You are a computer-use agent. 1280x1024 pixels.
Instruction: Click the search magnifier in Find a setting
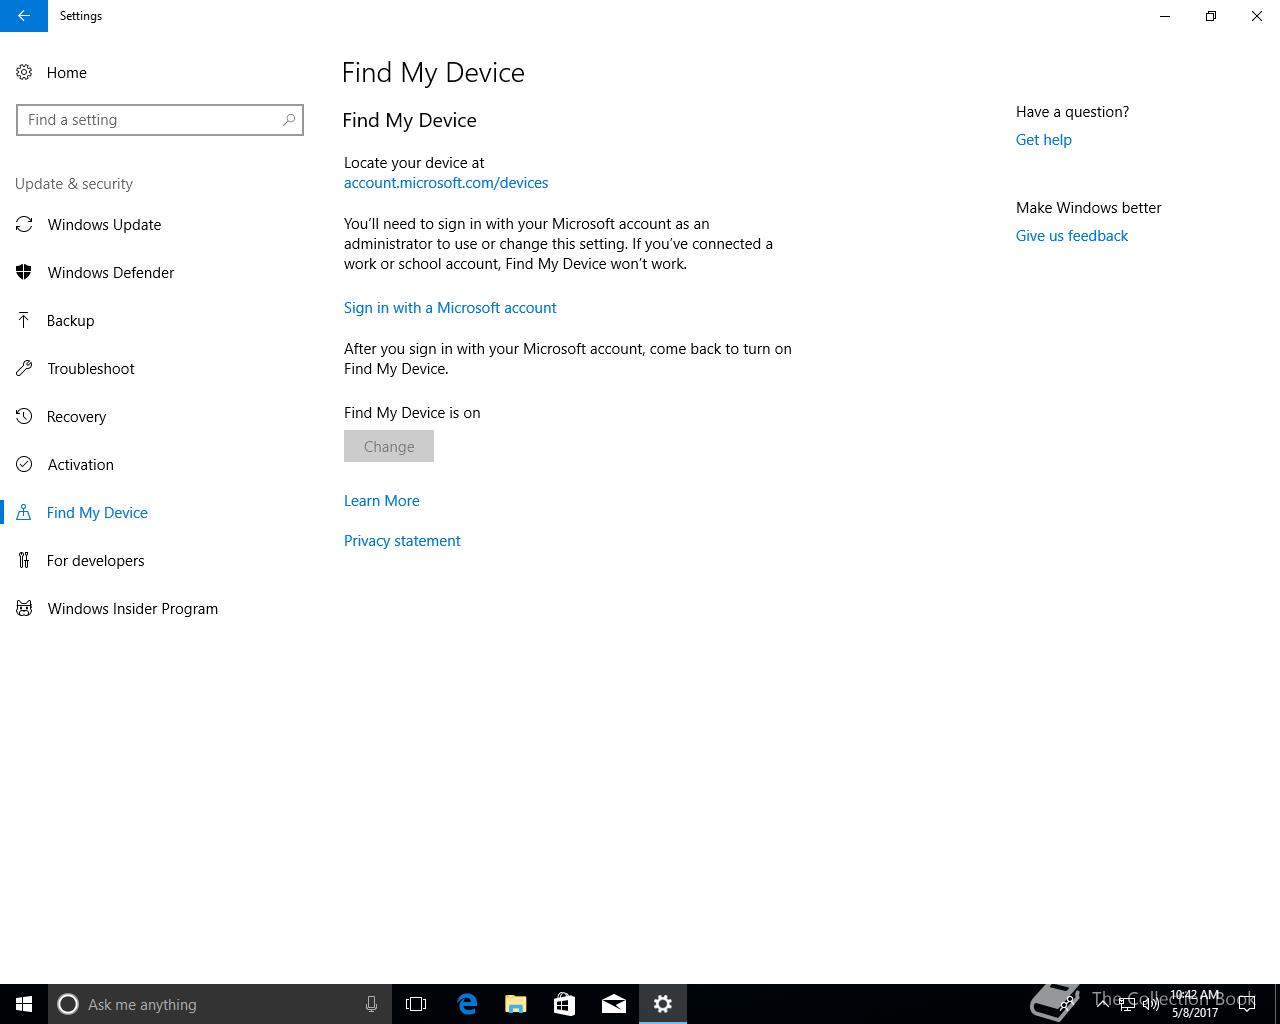coord(289,120)
